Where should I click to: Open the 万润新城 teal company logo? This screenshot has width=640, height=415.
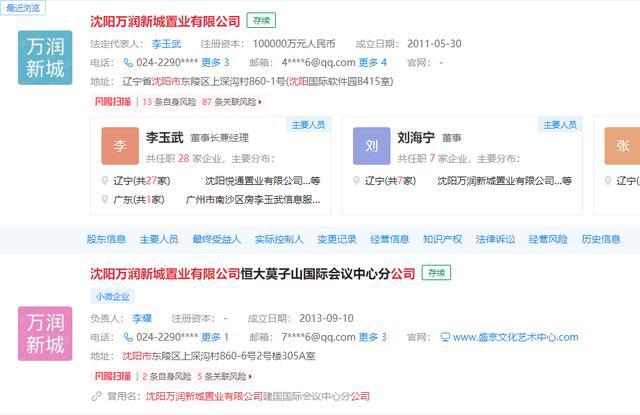point(45,58)
